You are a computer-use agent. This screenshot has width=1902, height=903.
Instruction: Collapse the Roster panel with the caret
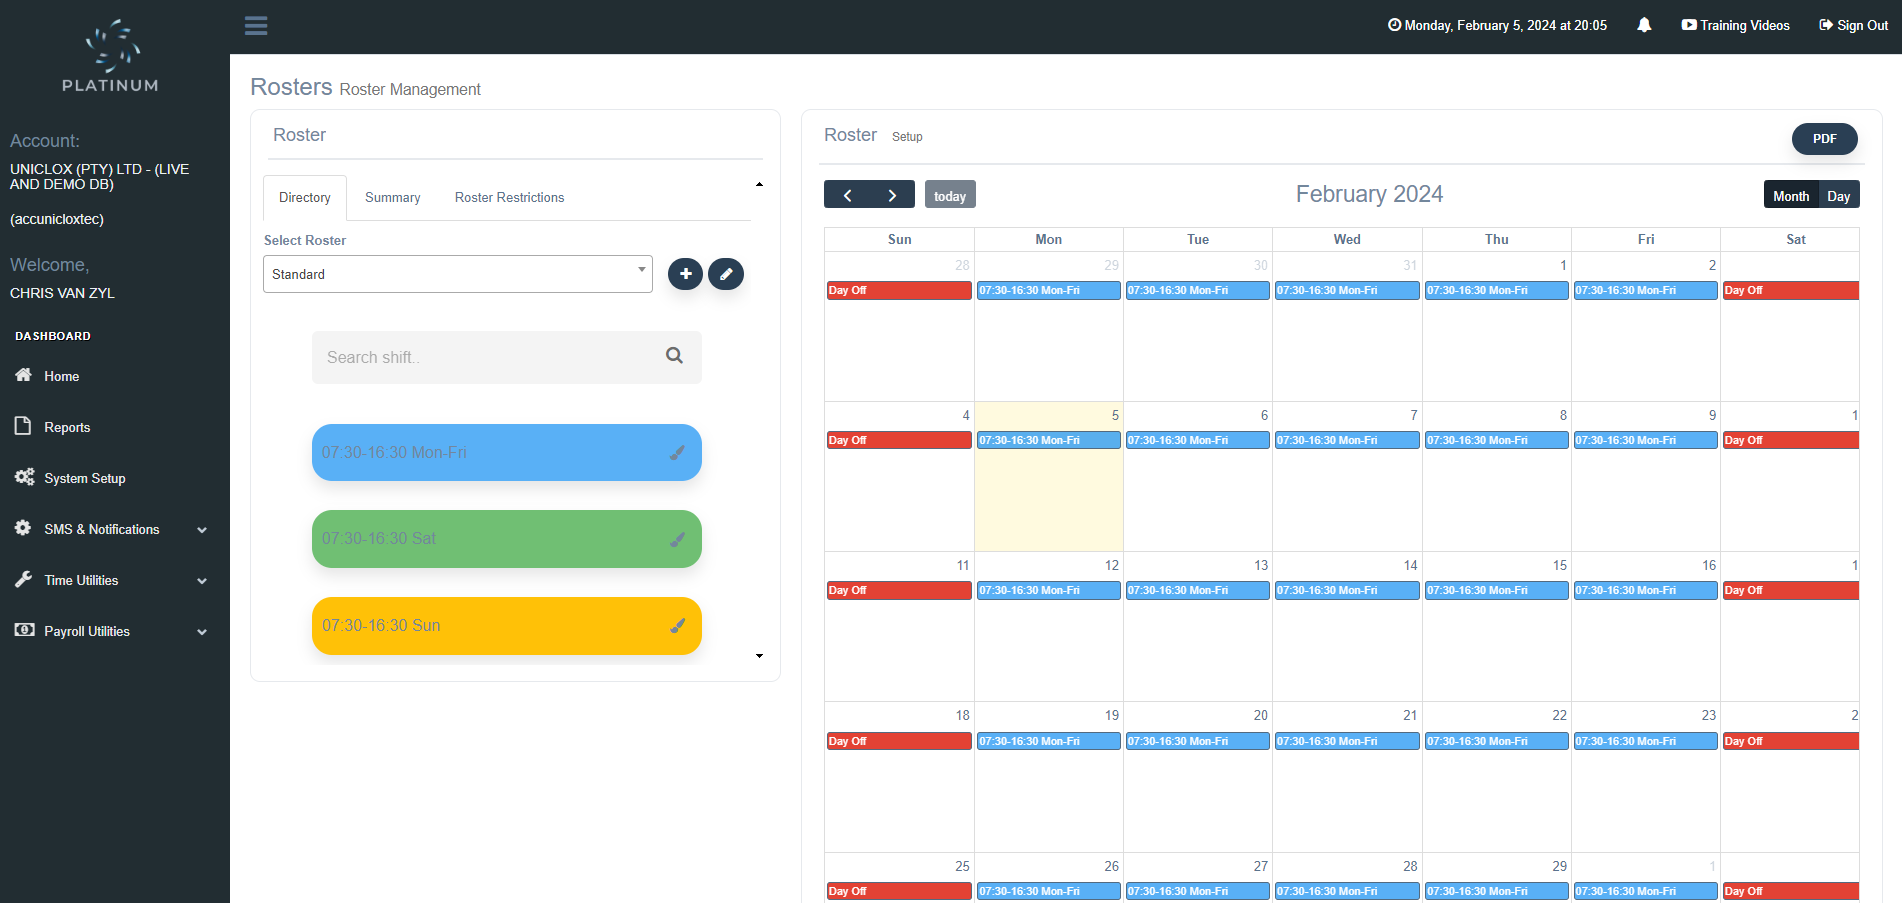point(759,184)
